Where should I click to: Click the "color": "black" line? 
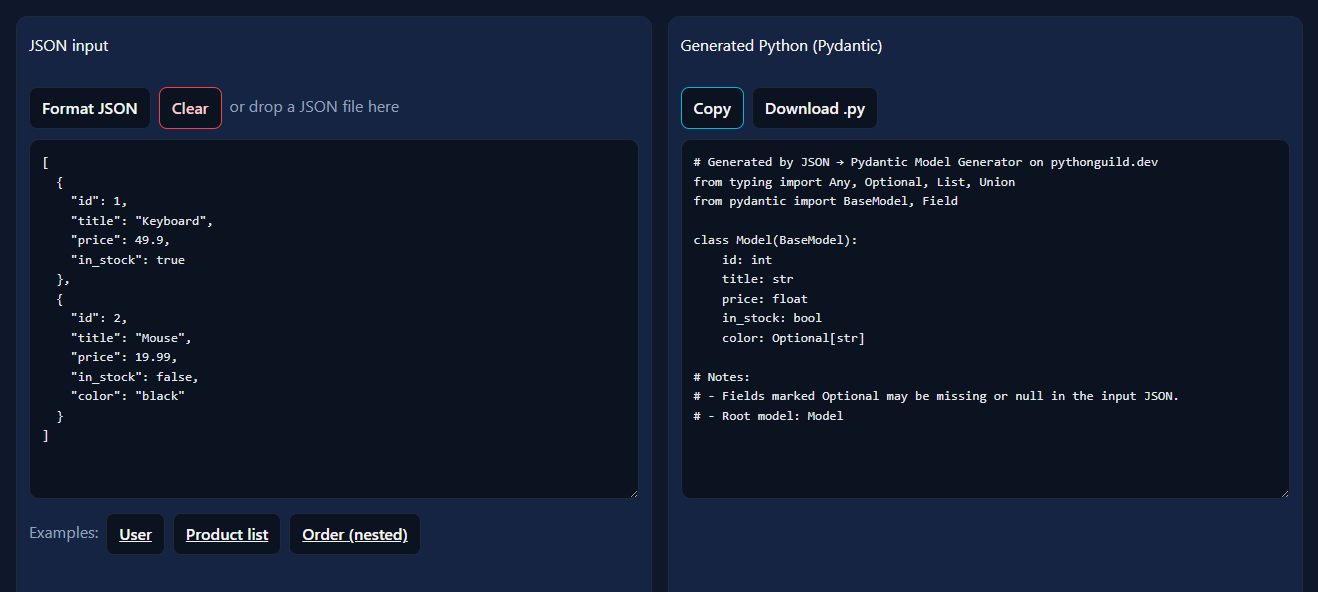tap(128, 396)
